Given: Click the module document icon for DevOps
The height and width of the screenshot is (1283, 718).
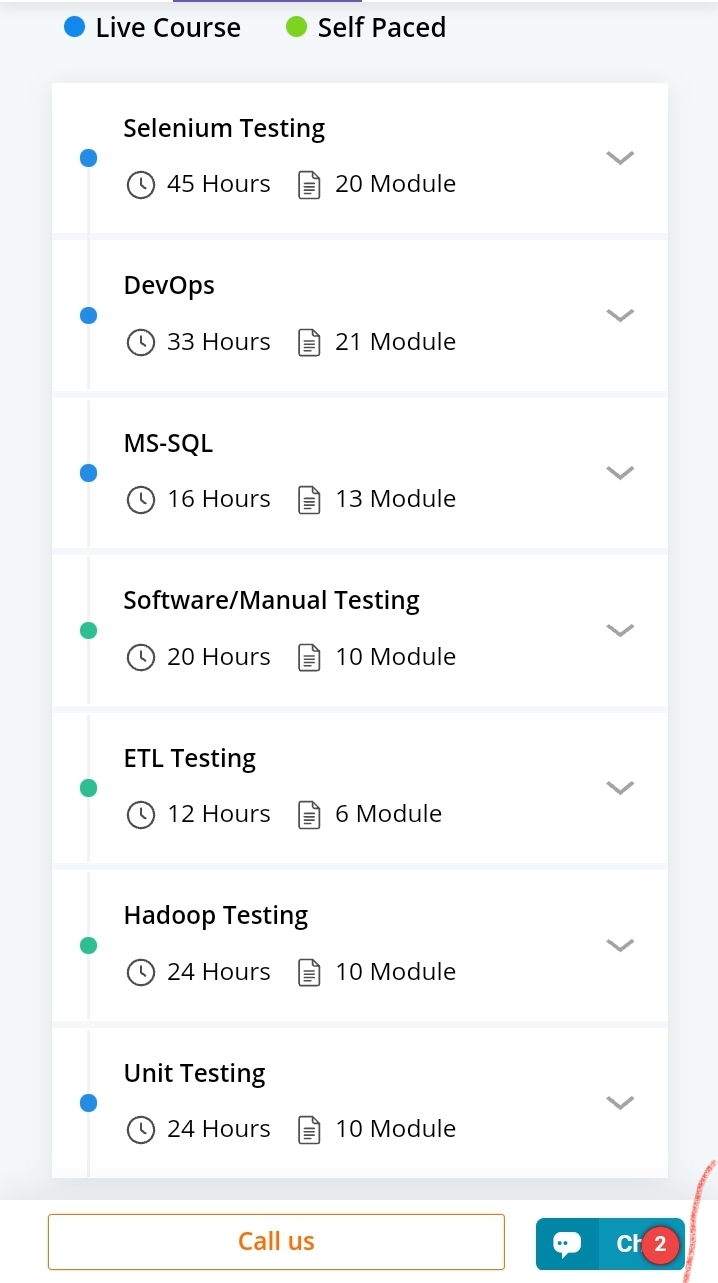Looking at the screenshot, I should coord(310,343).
